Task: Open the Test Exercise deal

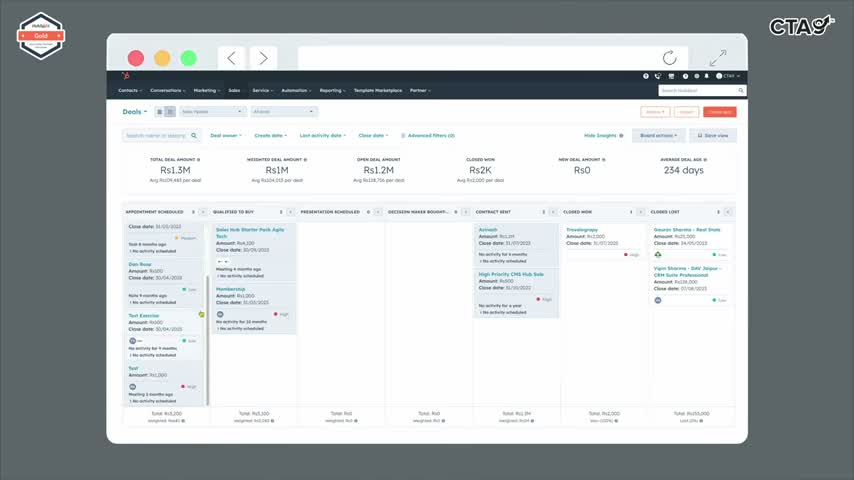Action: (x=144, y=315)
